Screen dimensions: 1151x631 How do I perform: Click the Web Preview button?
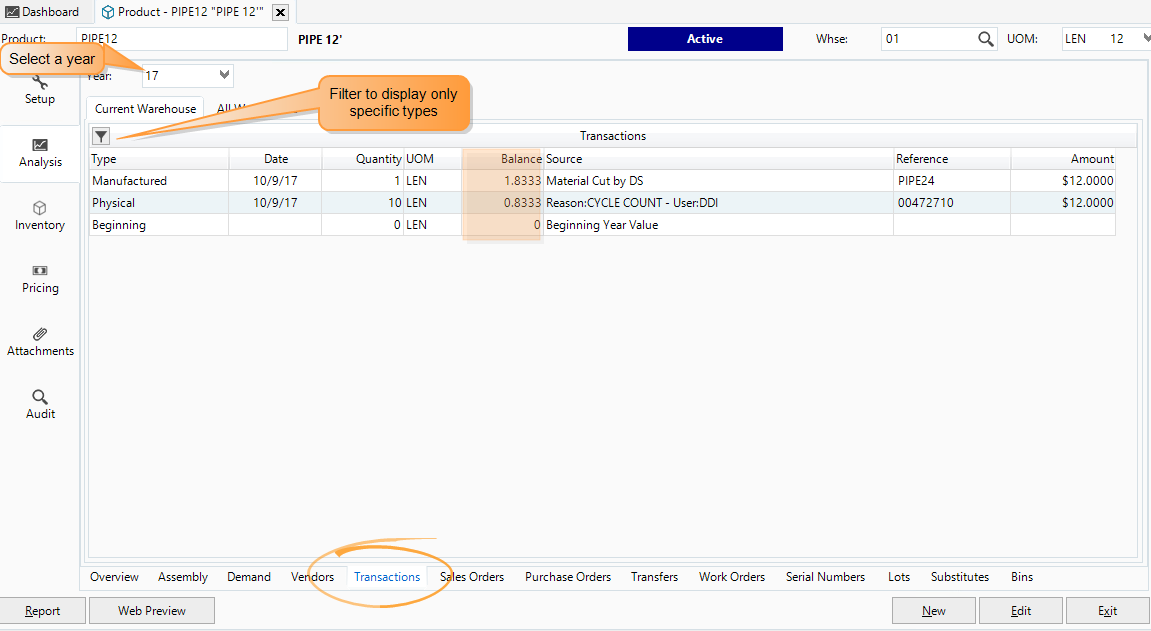click(x=151, y=610)
